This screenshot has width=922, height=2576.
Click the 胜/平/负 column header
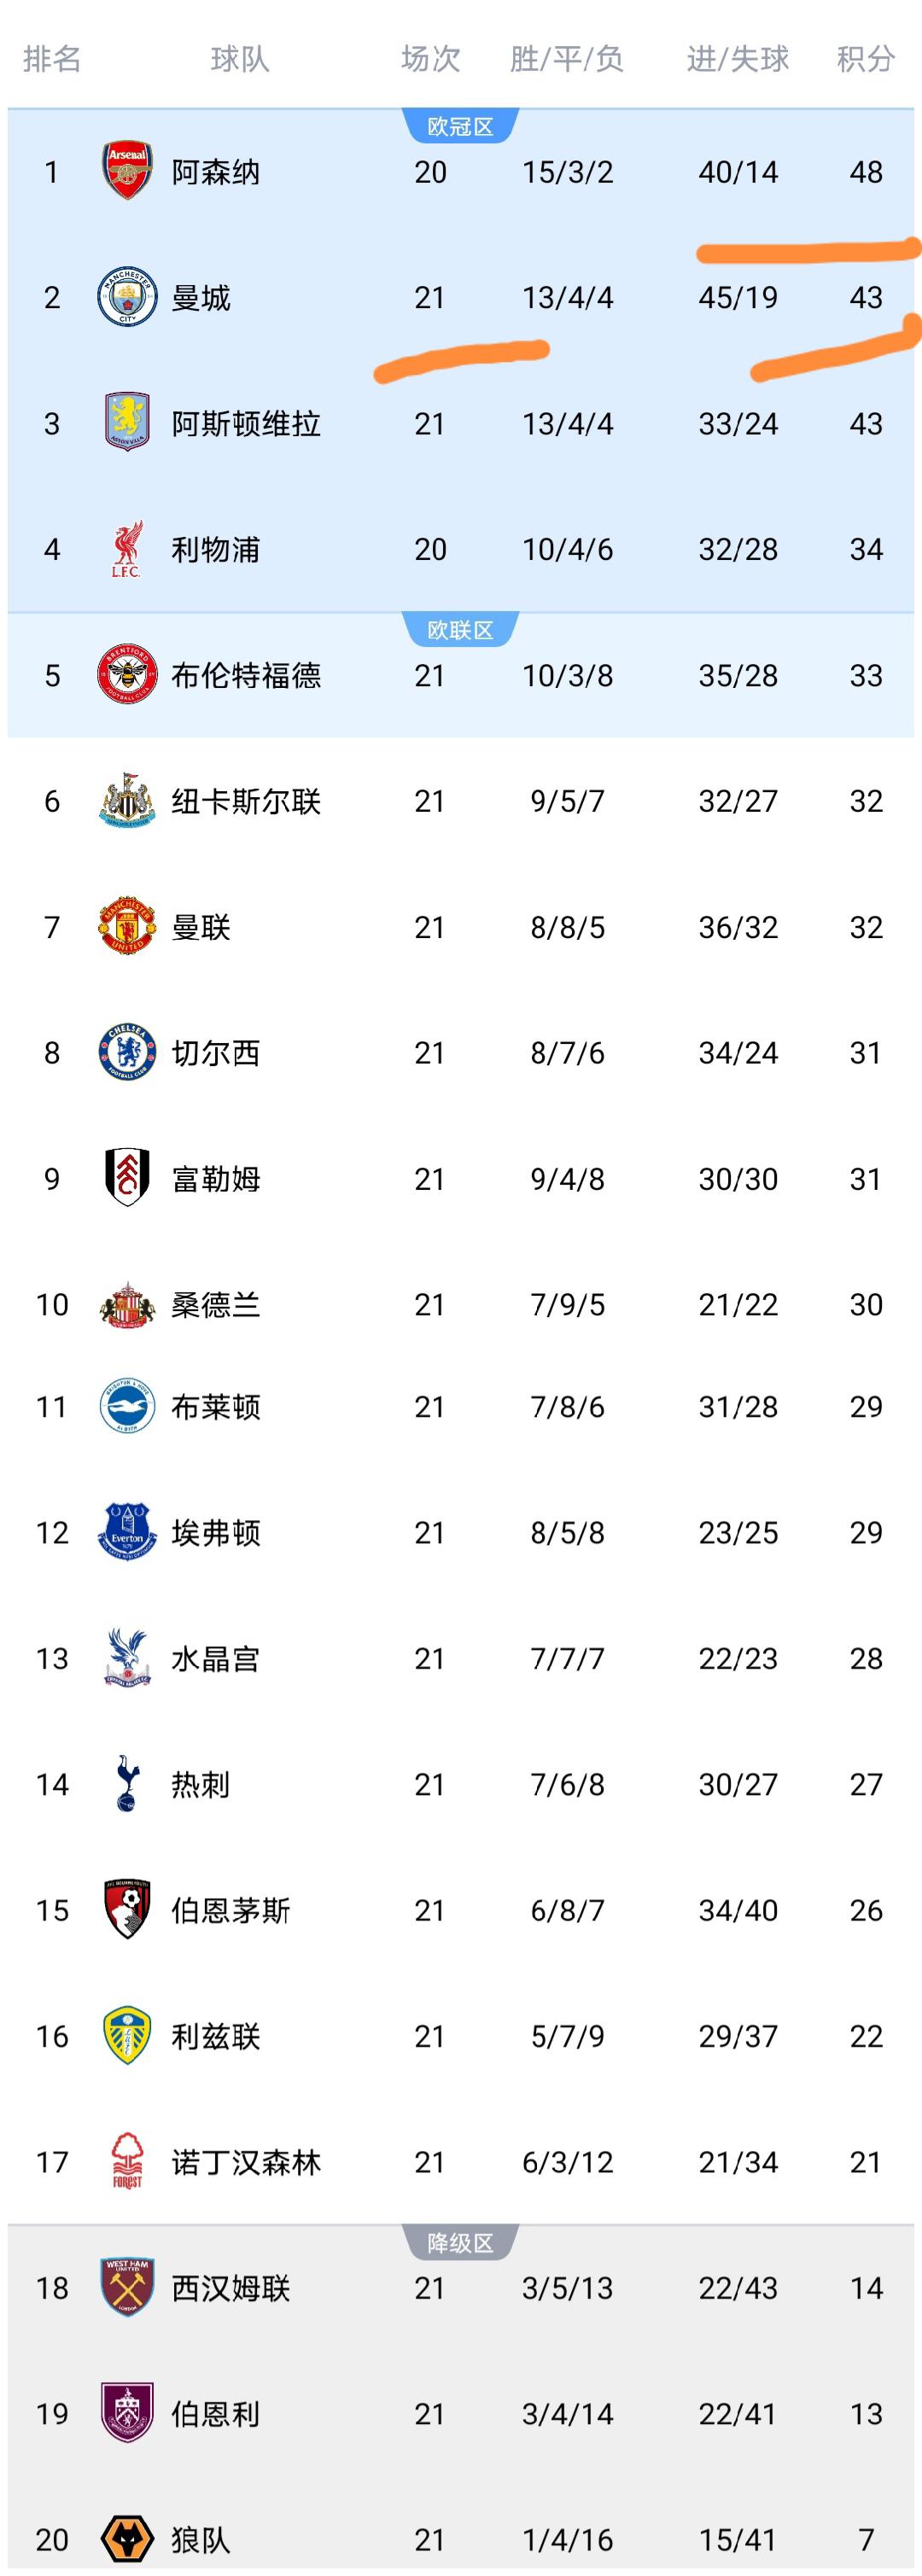coord(566,60)
